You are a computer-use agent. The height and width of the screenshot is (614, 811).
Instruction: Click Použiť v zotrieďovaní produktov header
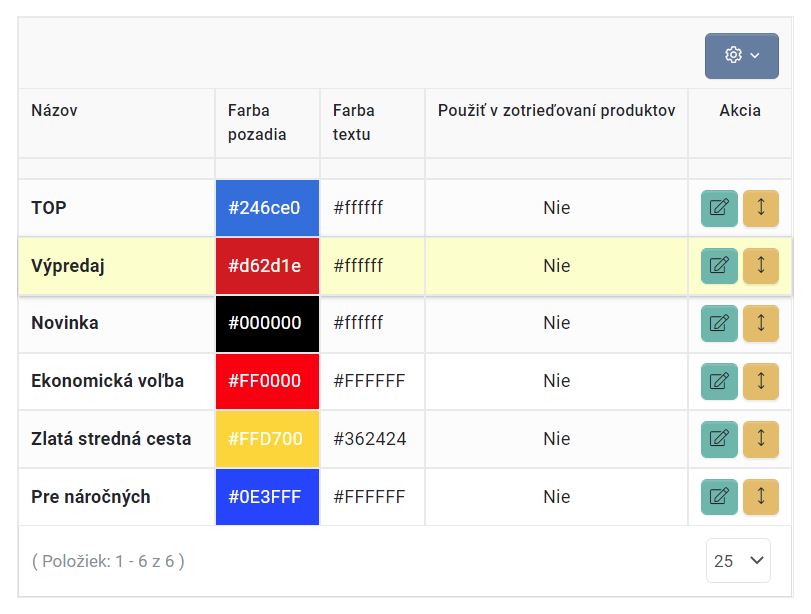[556, 111]
